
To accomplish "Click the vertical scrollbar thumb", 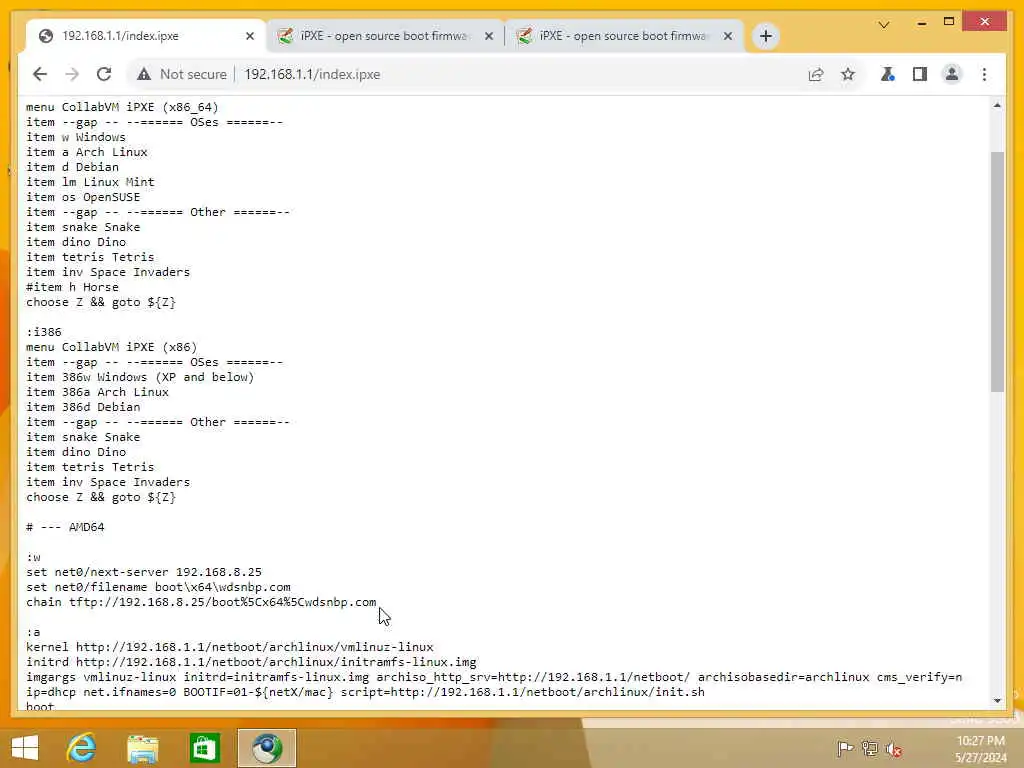I will pos(997,271).
